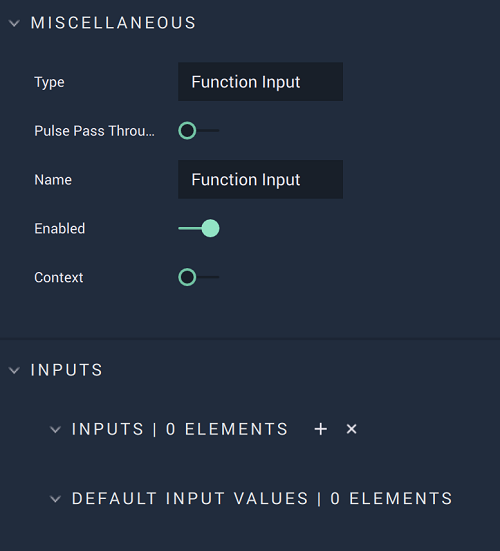Click the Inputs 0 Elements label
500x551 pixels.
point(180,429)
